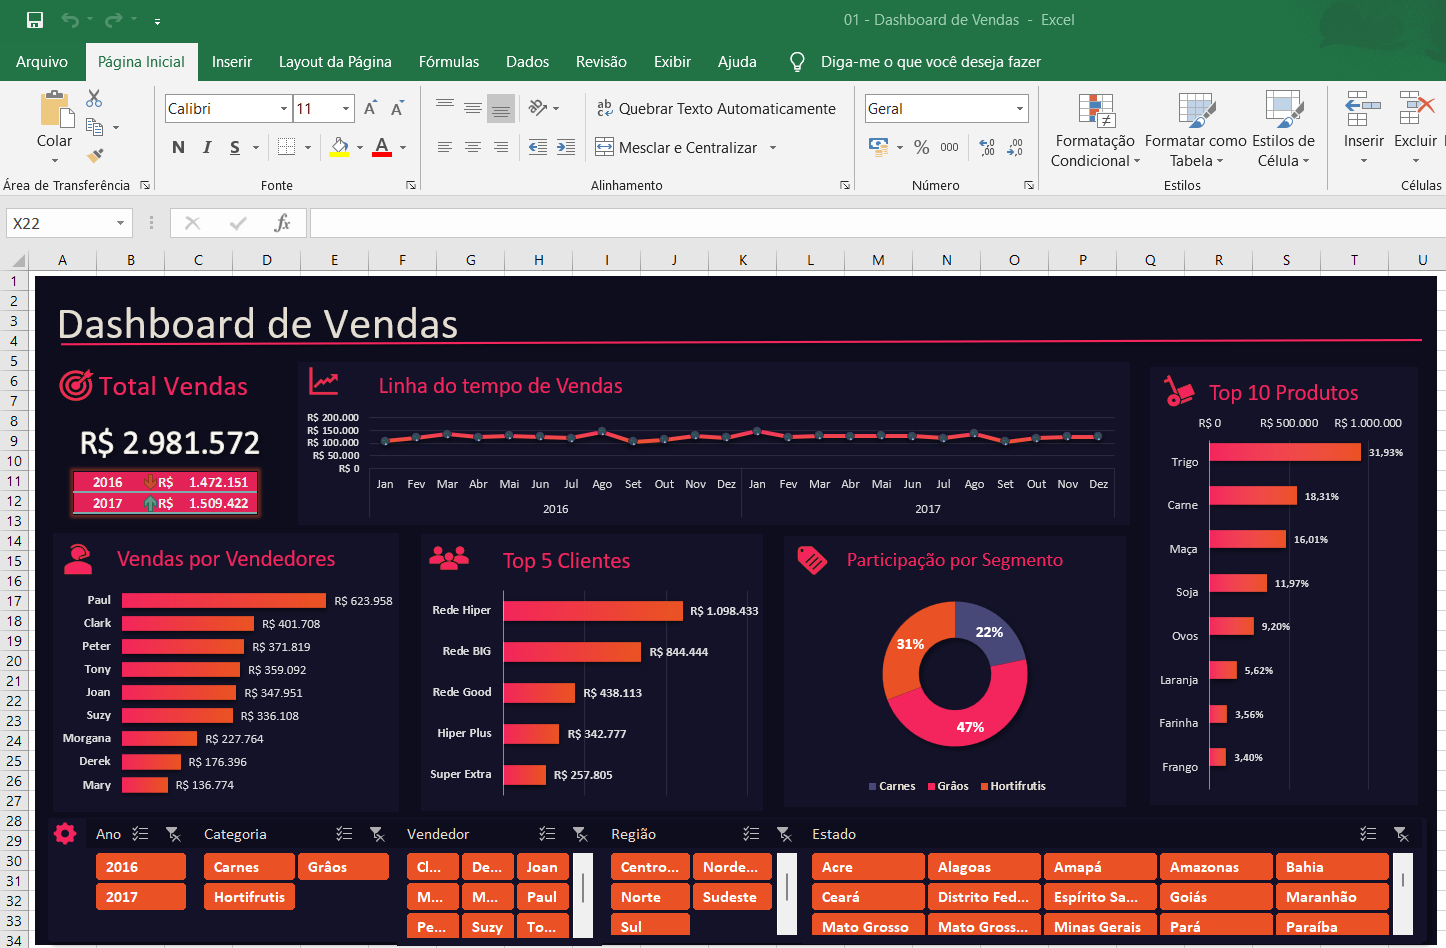The width and height of the screenshot is (1446, 948).
Task: Open the Geral number format dropdown
Action: (x=1020, y=108)
